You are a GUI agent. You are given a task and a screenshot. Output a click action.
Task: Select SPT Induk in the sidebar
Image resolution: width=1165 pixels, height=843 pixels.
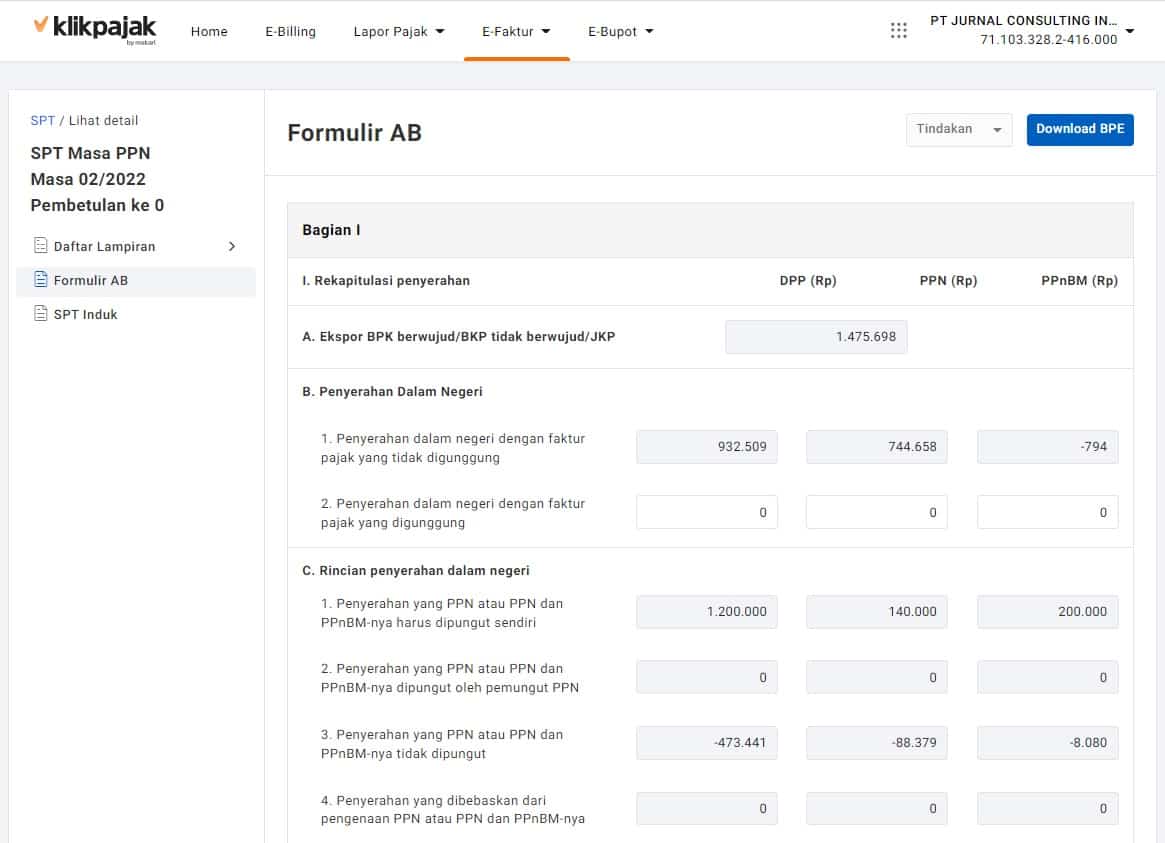[85, 314]
